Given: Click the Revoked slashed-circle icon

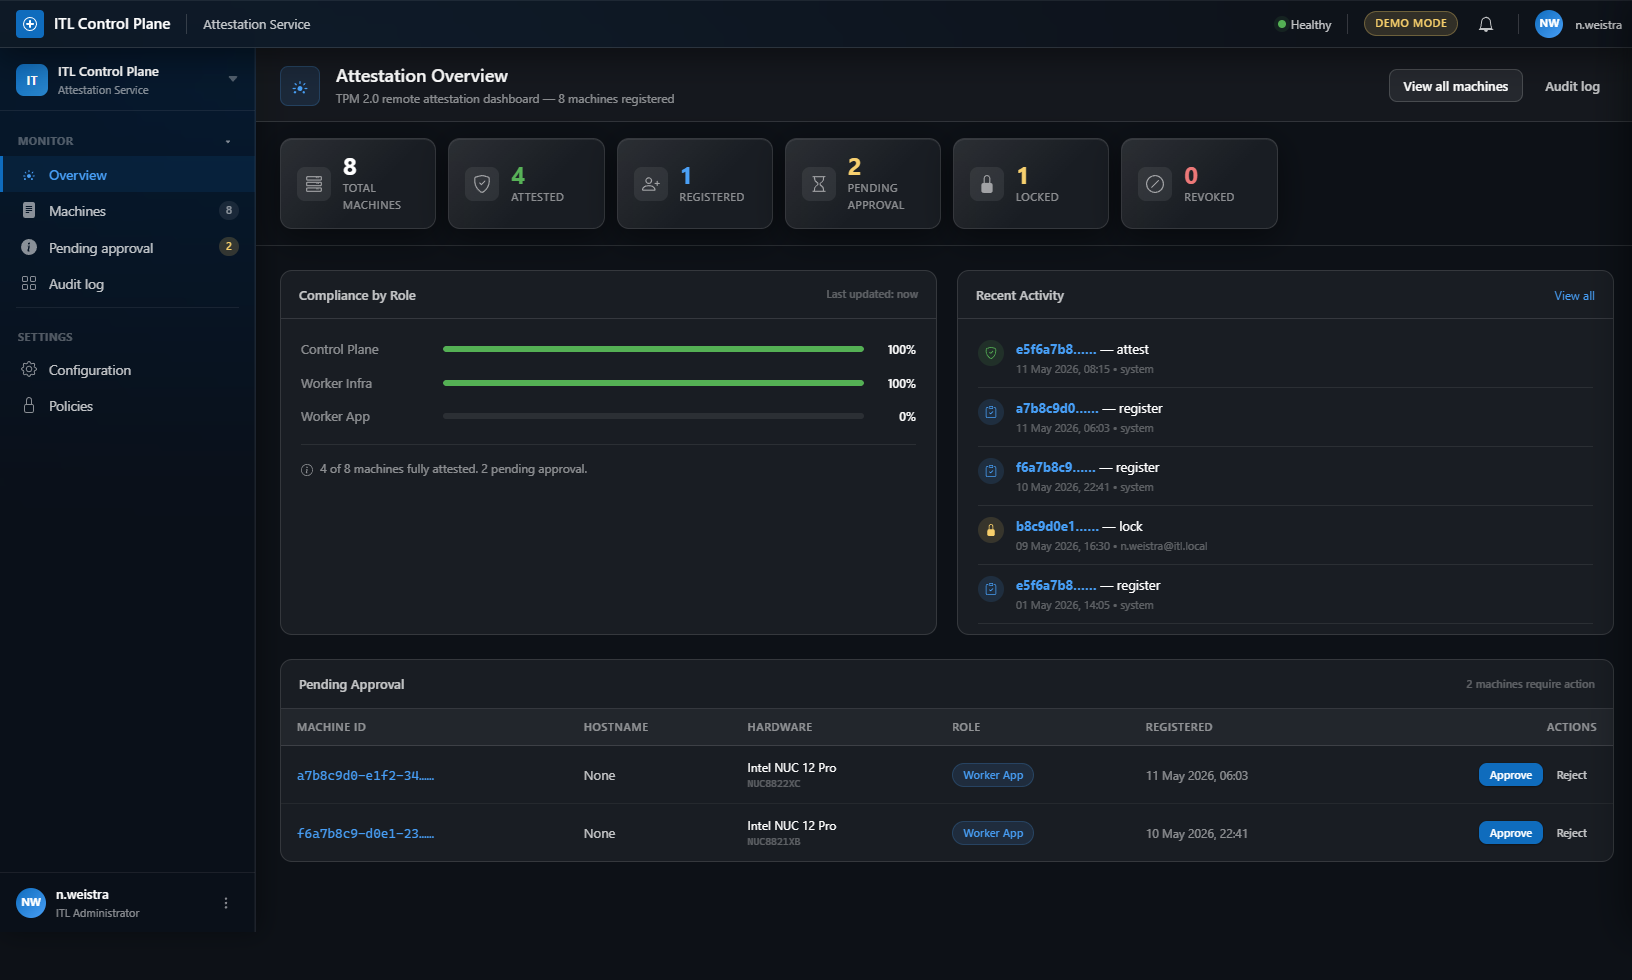Looking at the screenshot, I should (1155, 184).
